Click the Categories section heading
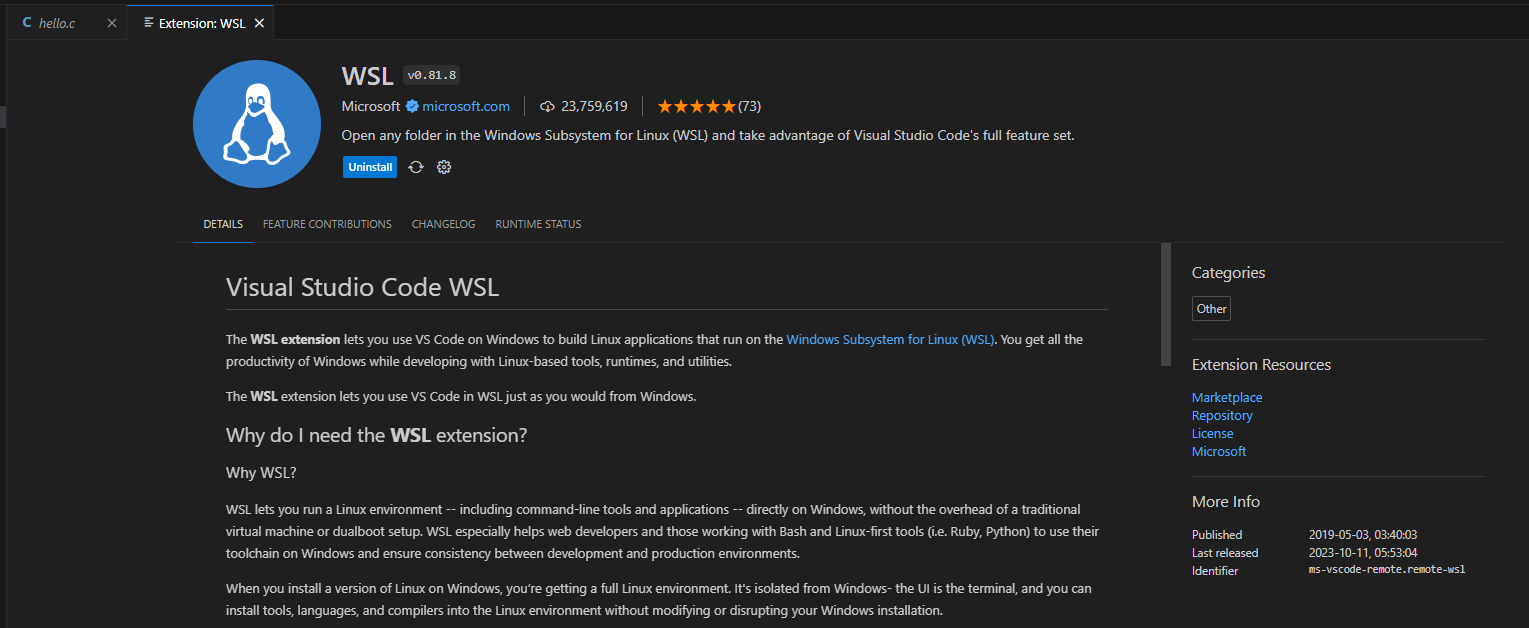The width and height of the screenshot is (1529, 628). 1228,273
